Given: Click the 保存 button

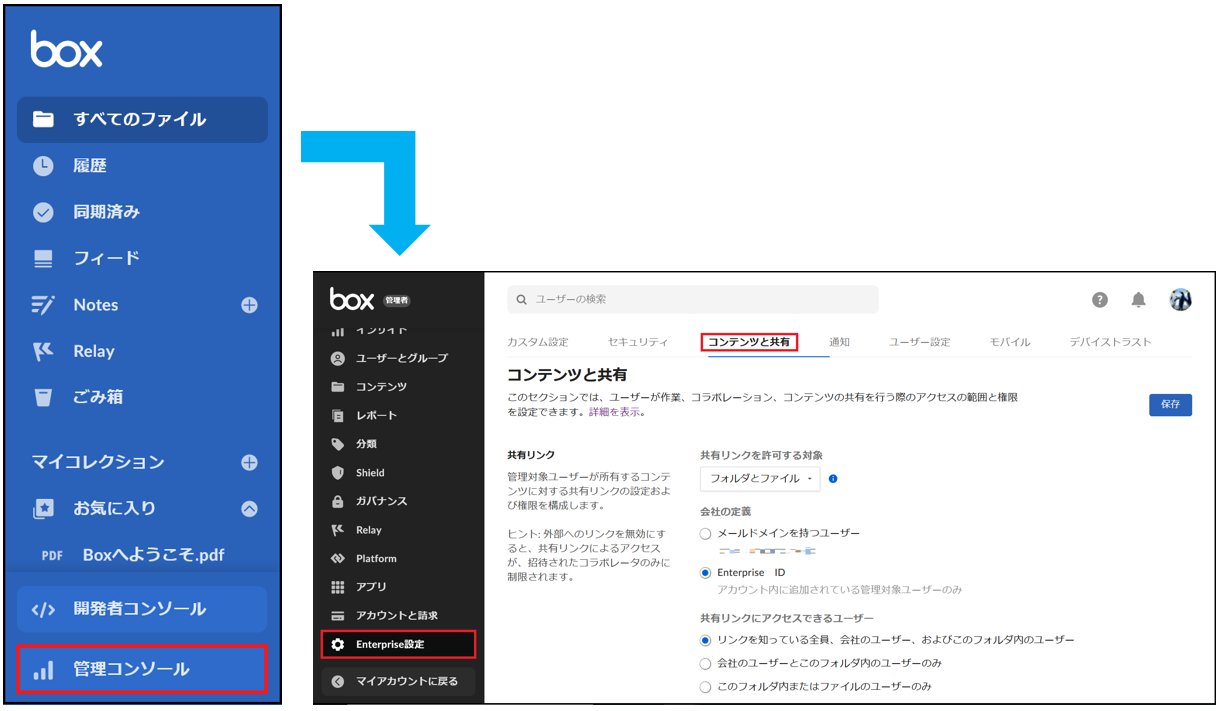Looking at the screenshot, I should (1170, 405).
